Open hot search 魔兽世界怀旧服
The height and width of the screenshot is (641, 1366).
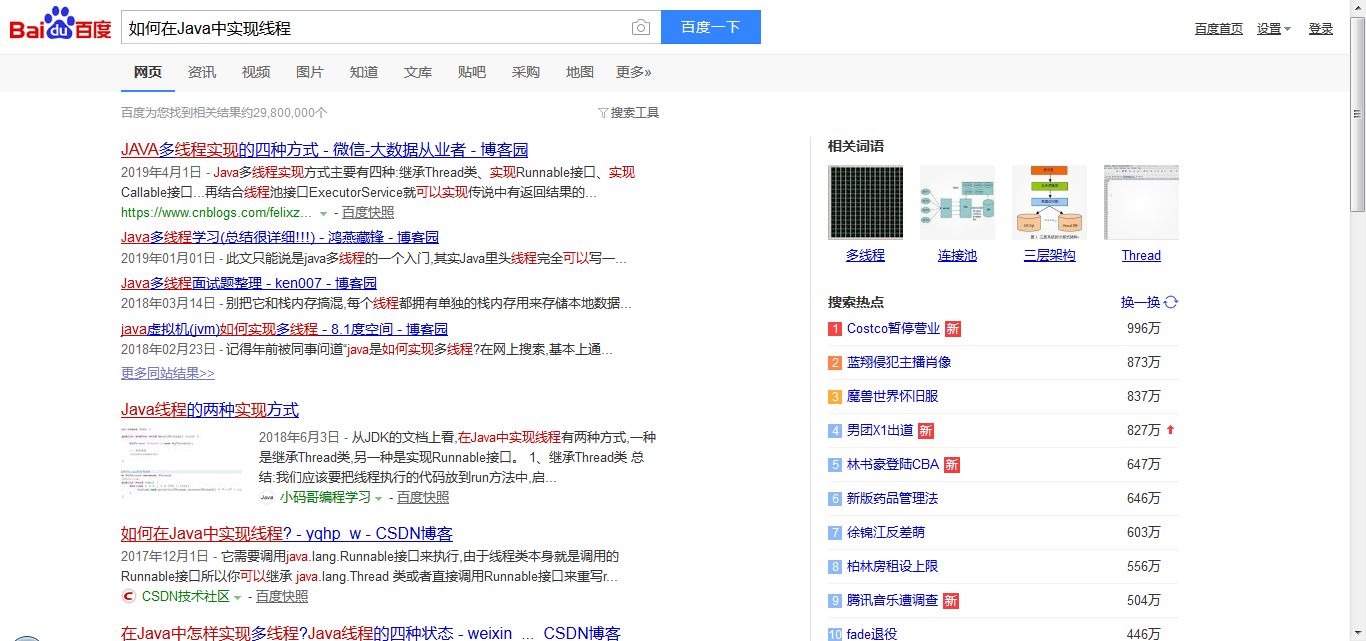pyautogui.click(x=893, y=397)
